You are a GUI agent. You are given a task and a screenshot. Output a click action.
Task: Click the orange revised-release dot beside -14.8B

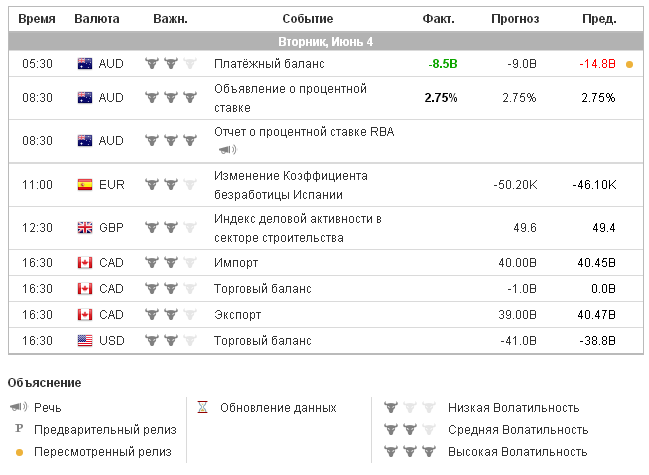(x=629, y=64)
